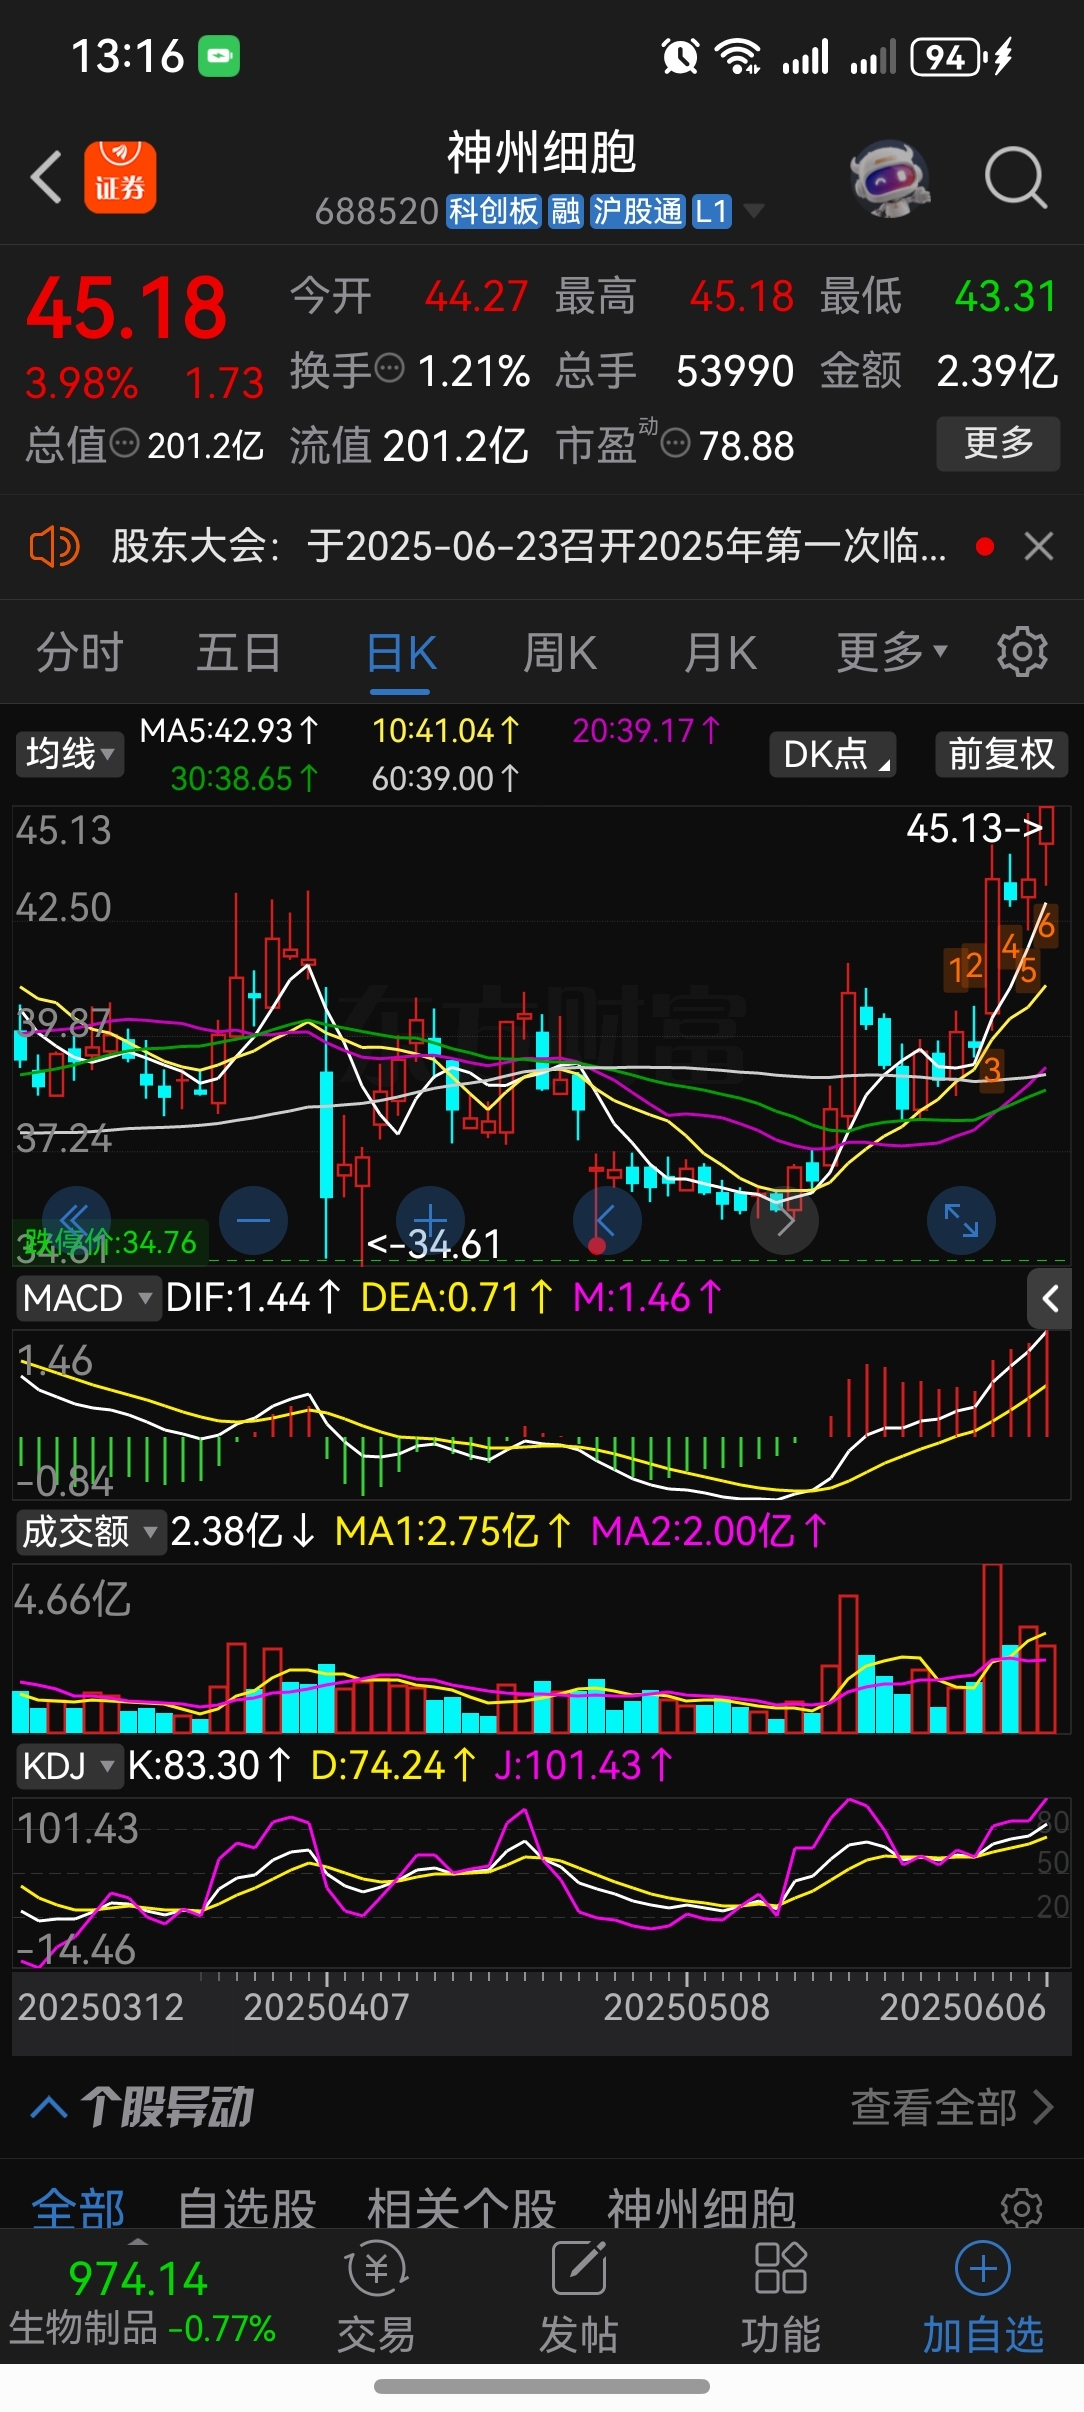This screenshot has height=2412, width=1084.
Task: Expand stock code dropdown triangle
Action: (754, 211)
